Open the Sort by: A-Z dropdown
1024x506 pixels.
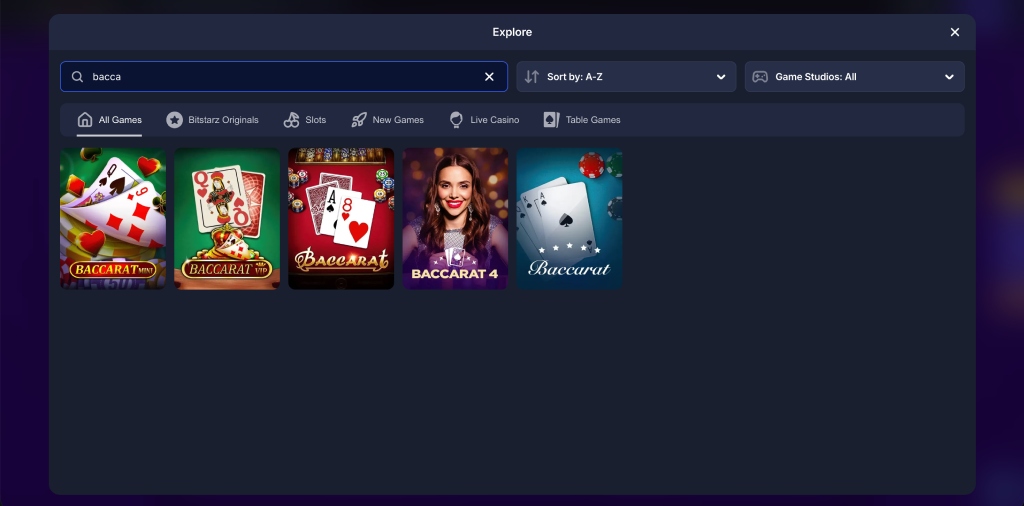click(626, 76)
